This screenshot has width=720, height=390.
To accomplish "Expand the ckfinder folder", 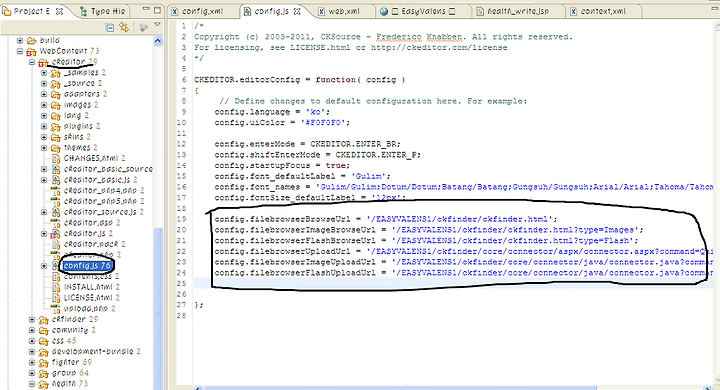I will (x=32, y=319).
